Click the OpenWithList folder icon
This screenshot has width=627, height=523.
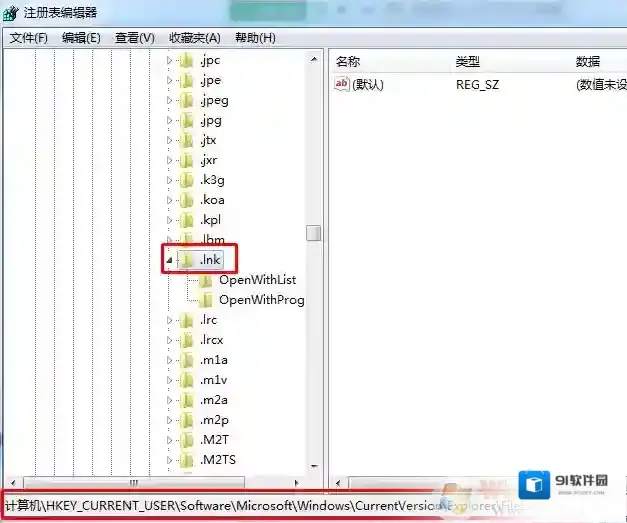pyautogui.click(x=206, y=280)
